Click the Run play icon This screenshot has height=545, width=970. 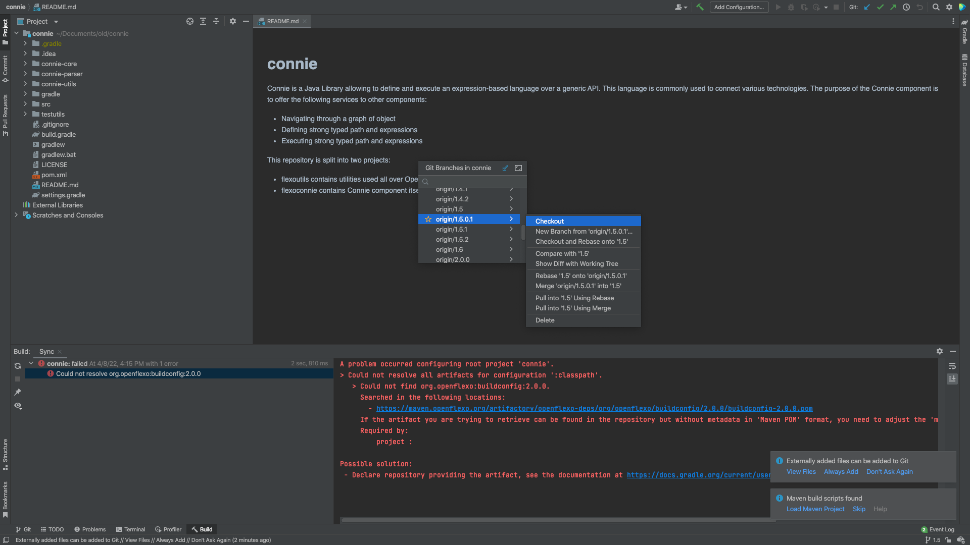pyautogui.click(x=778, y=7)
